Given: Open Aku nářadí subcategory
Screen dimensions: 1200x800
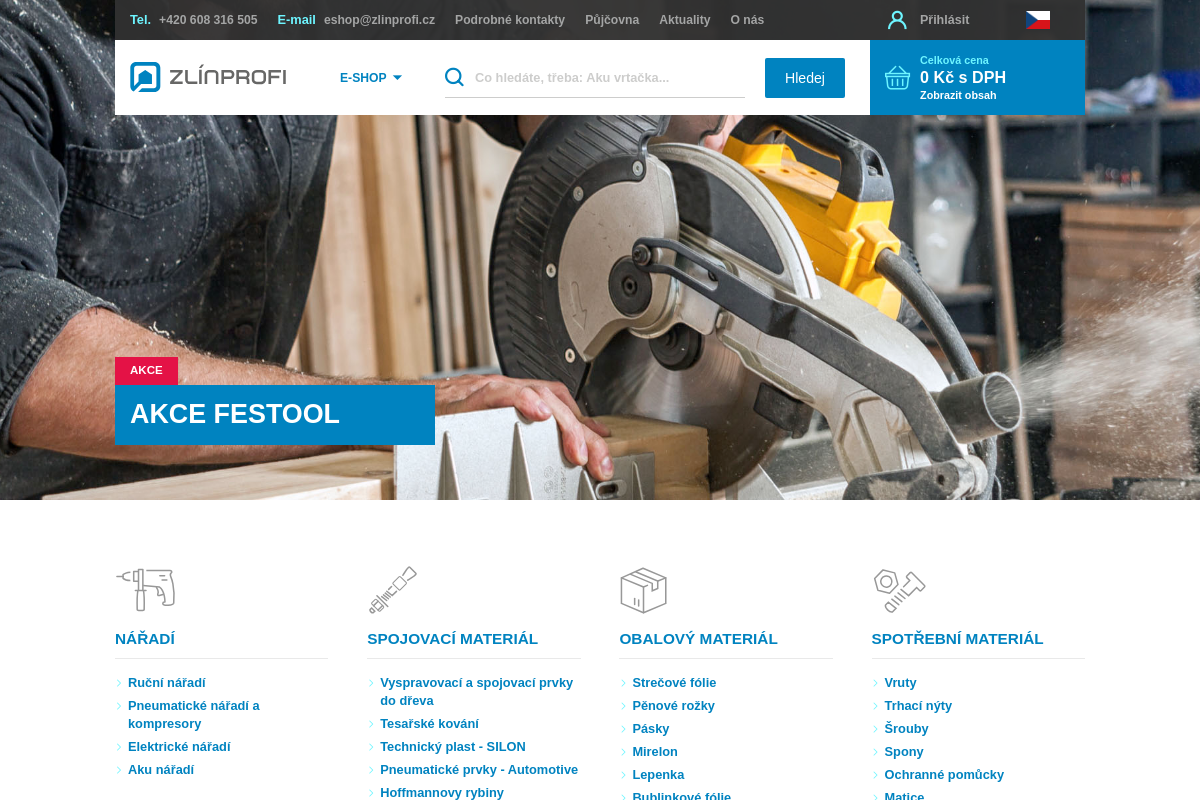Looking at the screenshot, I should [x=161, y=770].
